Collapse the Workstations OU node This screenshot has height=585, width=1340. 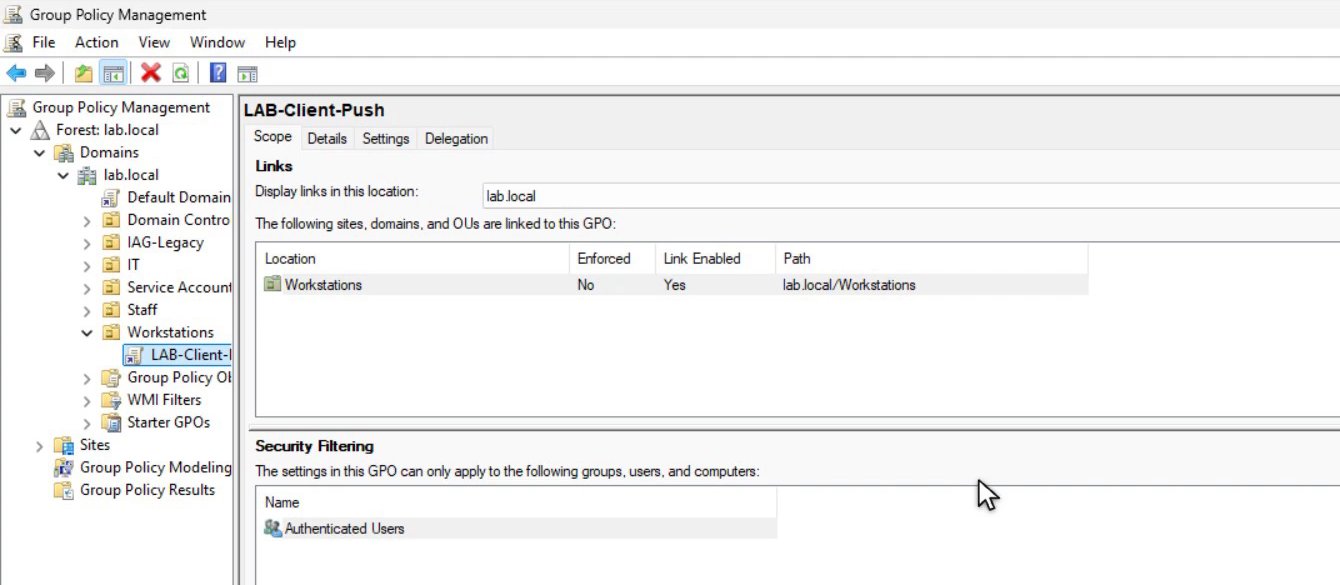point(88,333)
